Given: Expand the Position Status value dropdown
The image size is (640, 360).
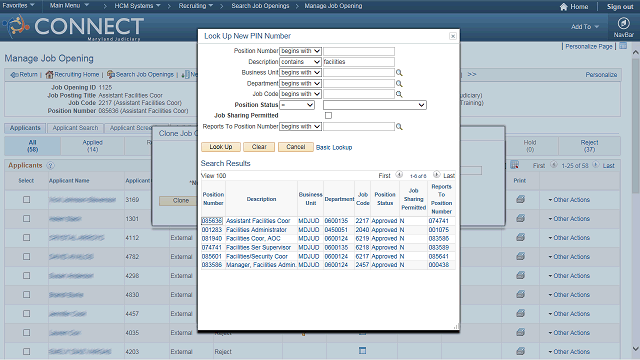Looking at the screenshot, I should pyautogui.click(x=375, y=105).
